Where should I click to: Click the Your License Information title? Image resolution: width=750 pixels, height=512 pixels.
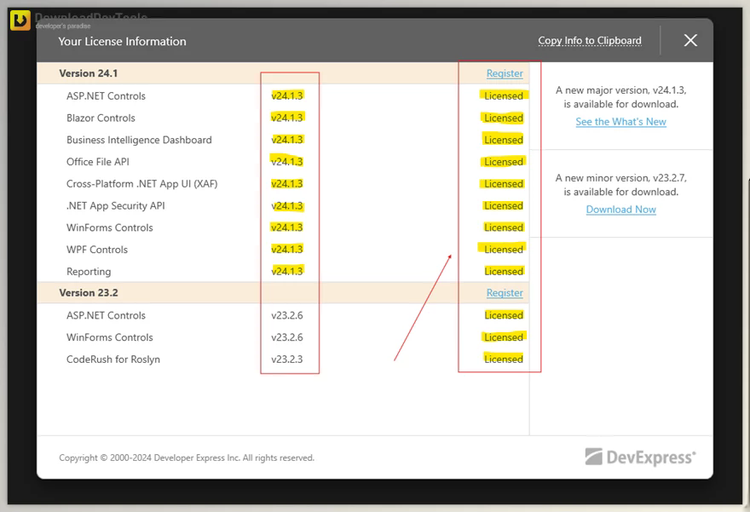coord(122,41)
